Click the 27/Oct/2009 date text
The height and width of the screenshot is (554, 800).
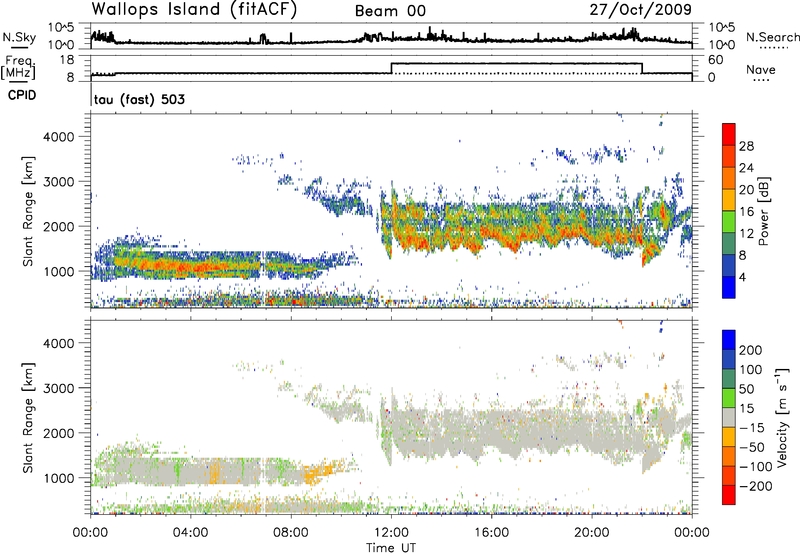tap(641, 10)
